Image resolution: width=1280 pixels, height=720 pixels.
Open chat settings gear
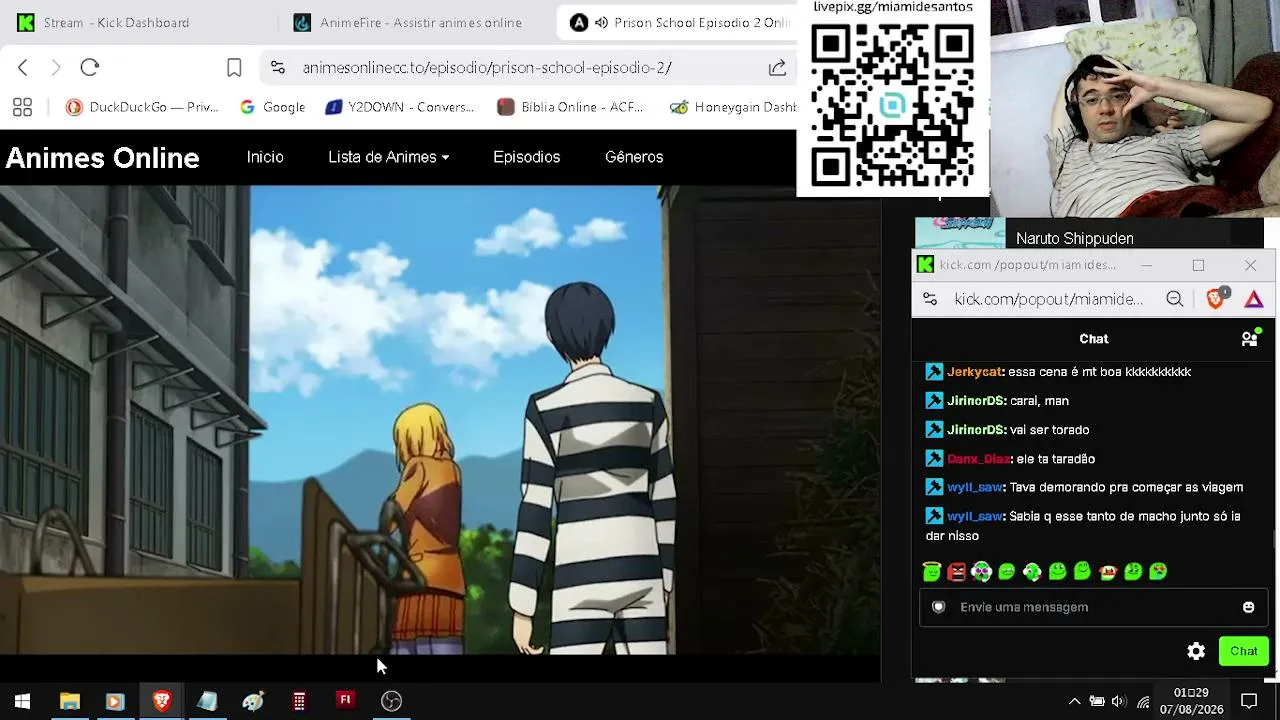1196,651
